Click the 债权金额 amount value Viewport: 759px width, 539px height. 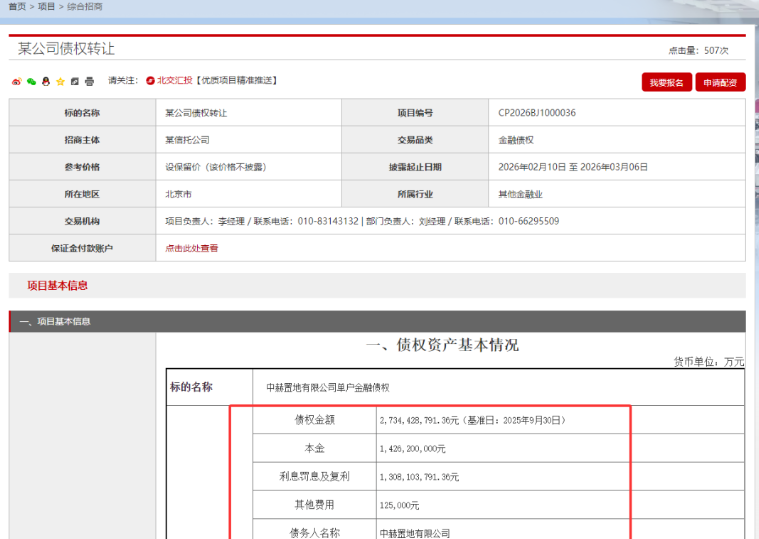pos(472,421)
